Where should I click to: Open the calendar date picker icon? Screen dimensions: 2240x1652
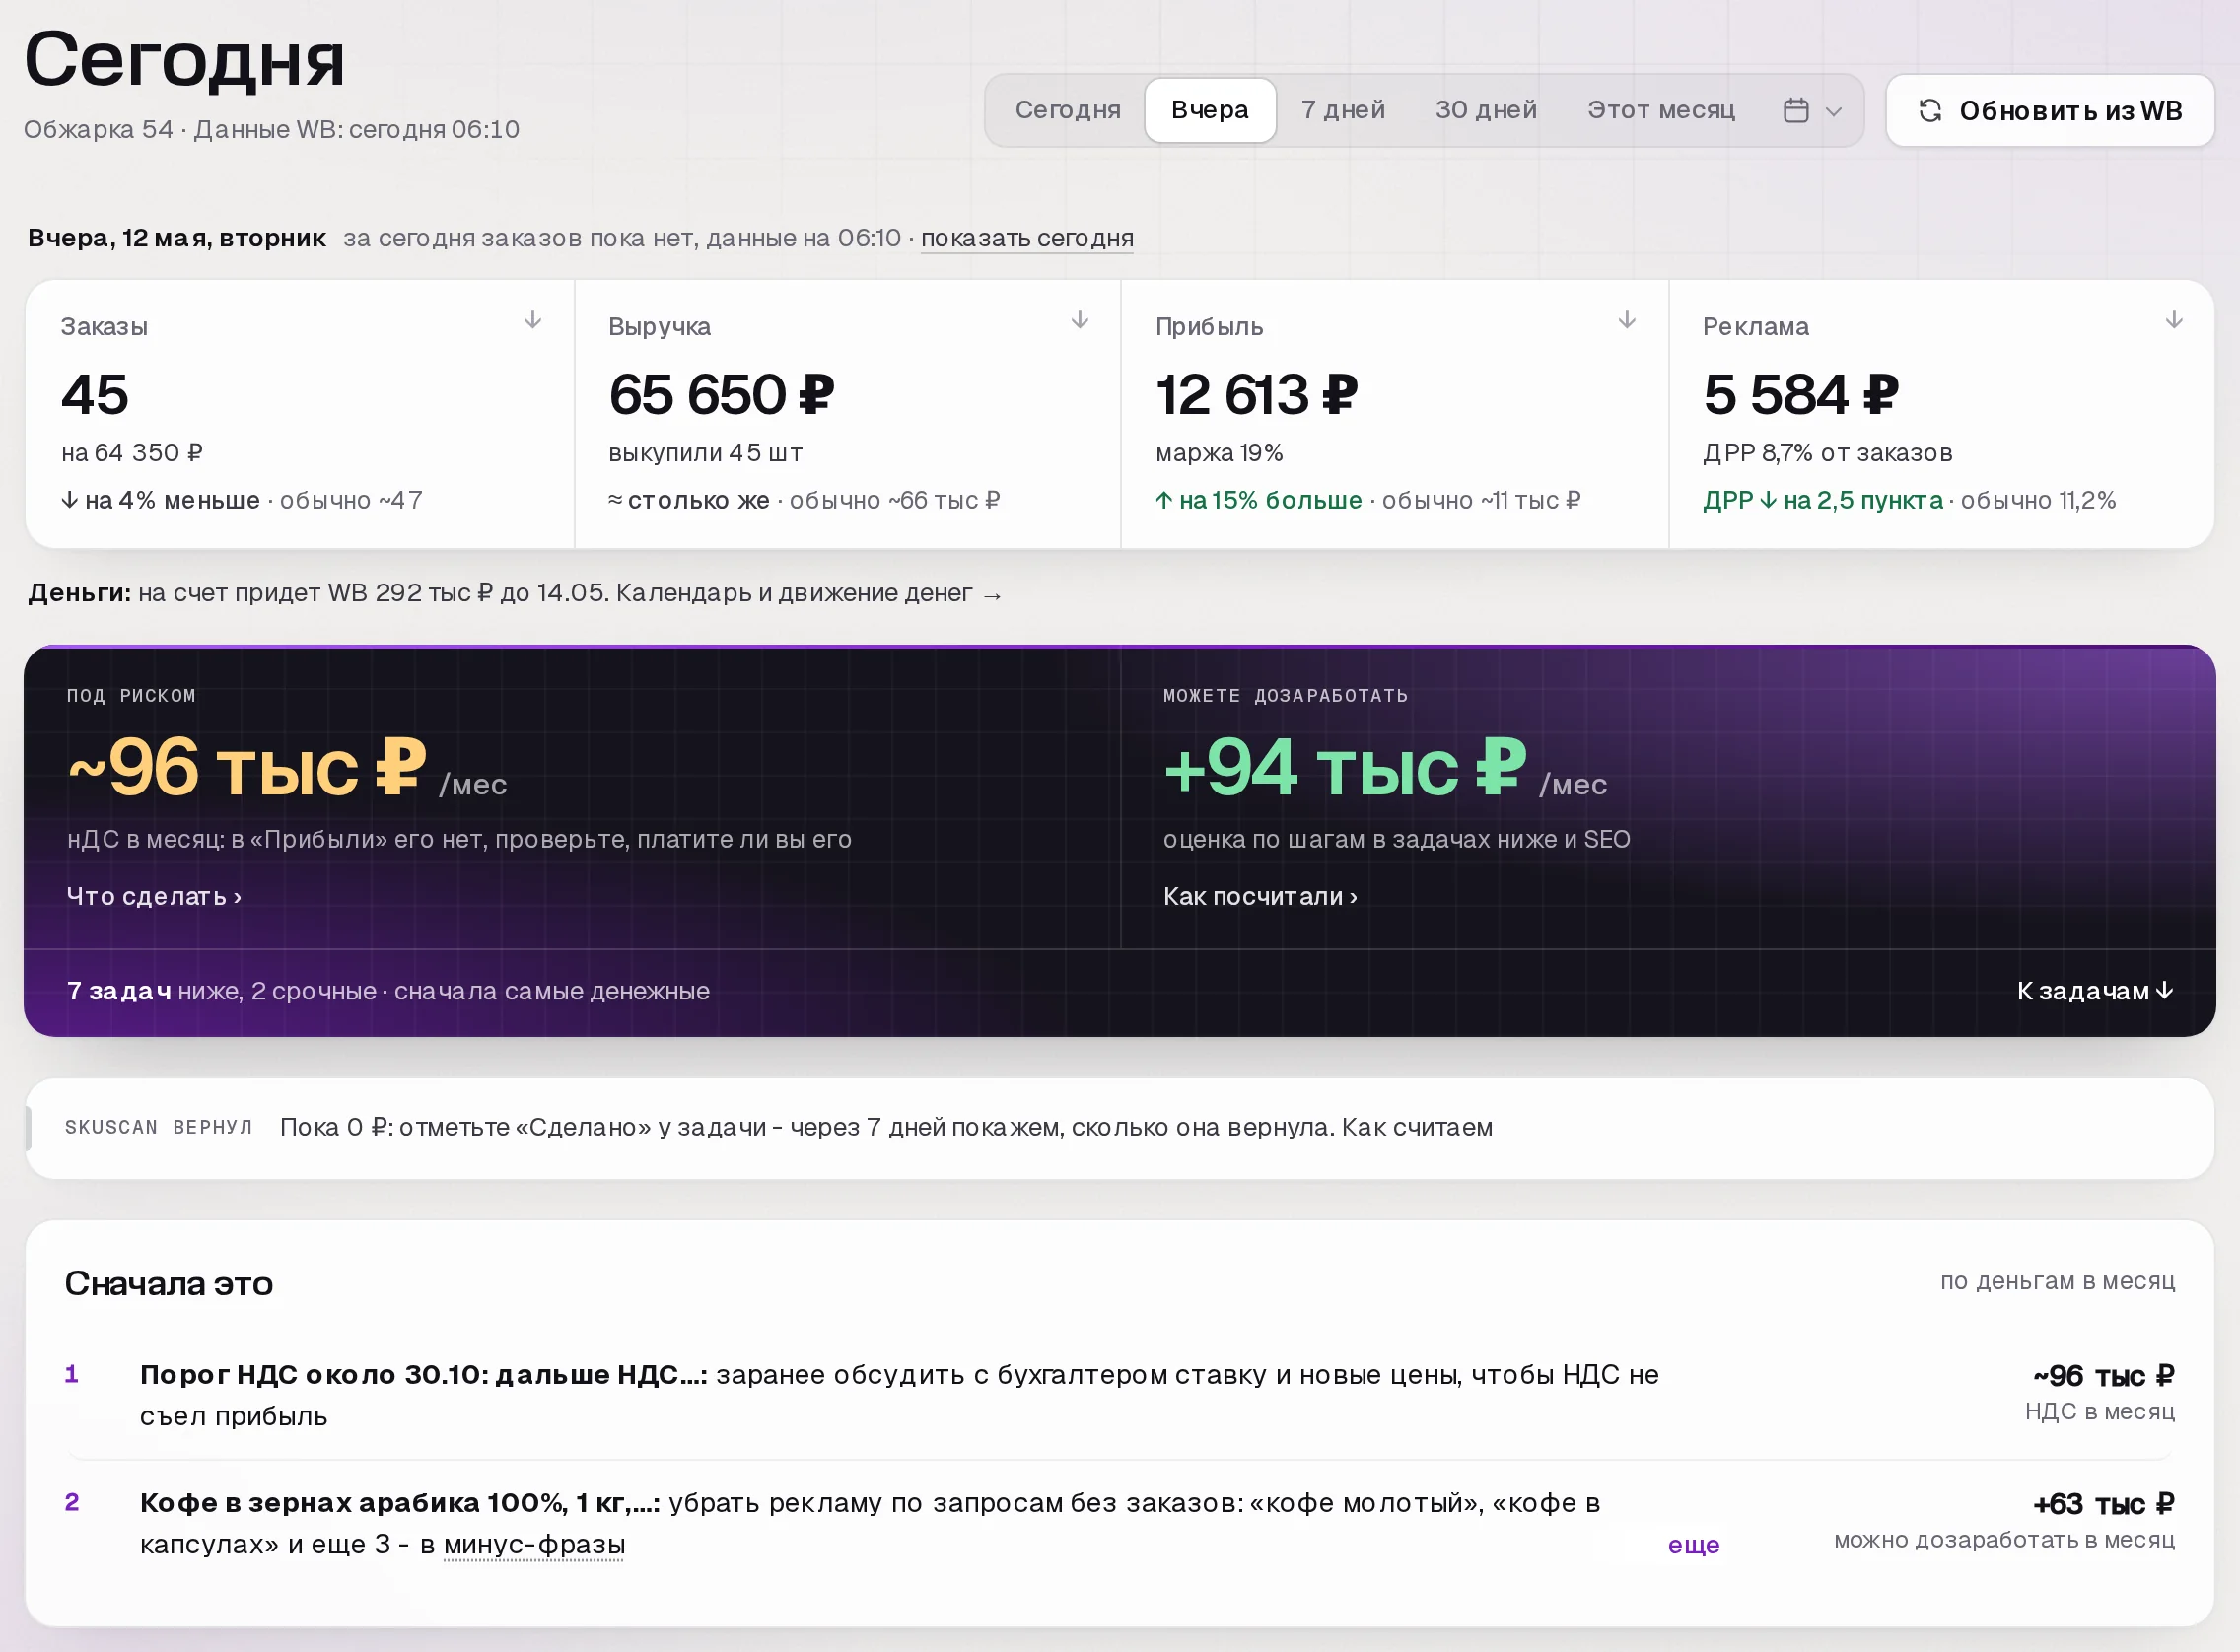(1796, 110)
